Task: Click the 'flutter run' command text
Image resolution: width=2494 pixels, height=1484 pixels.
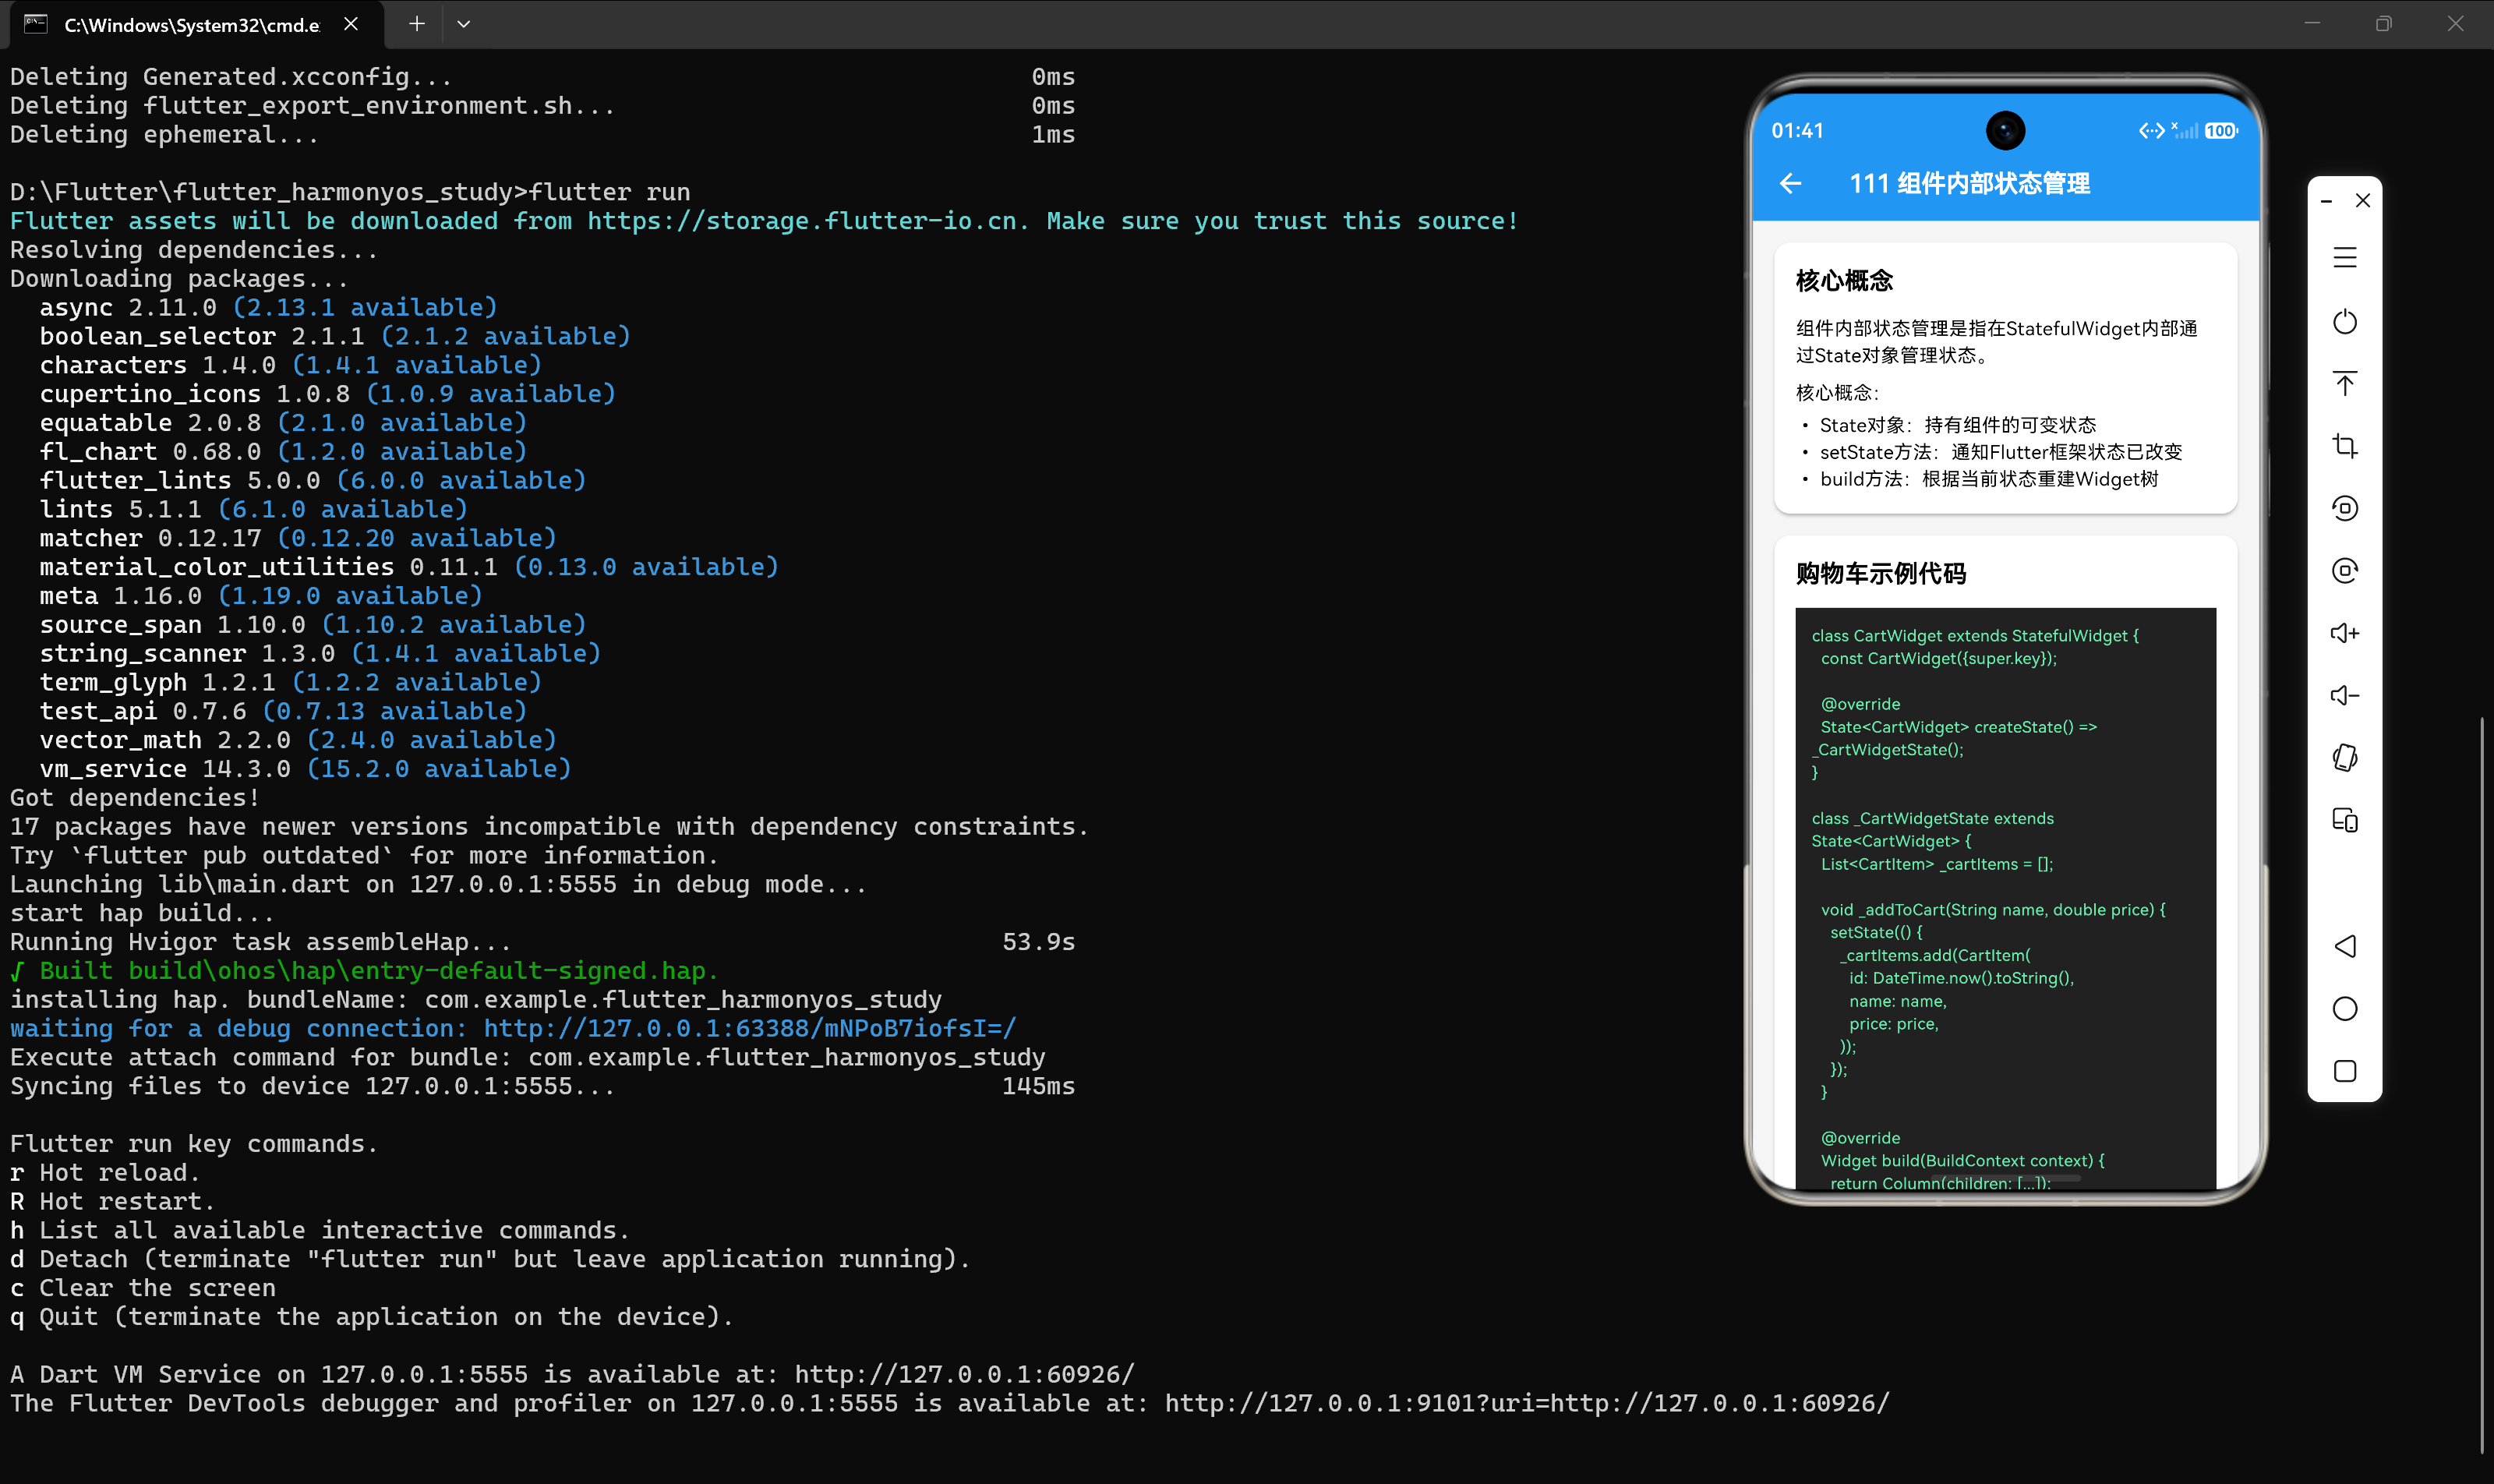Action: pos(609,192)
